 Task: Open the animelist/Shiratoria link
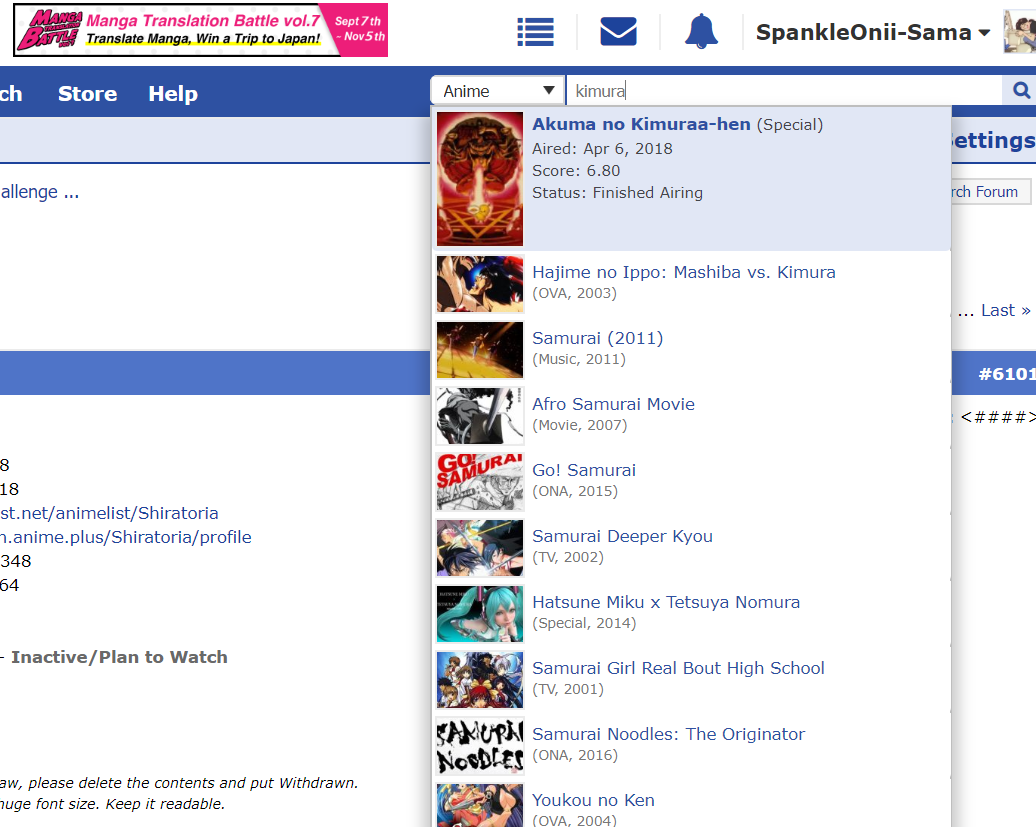click(x=109, y=513)
